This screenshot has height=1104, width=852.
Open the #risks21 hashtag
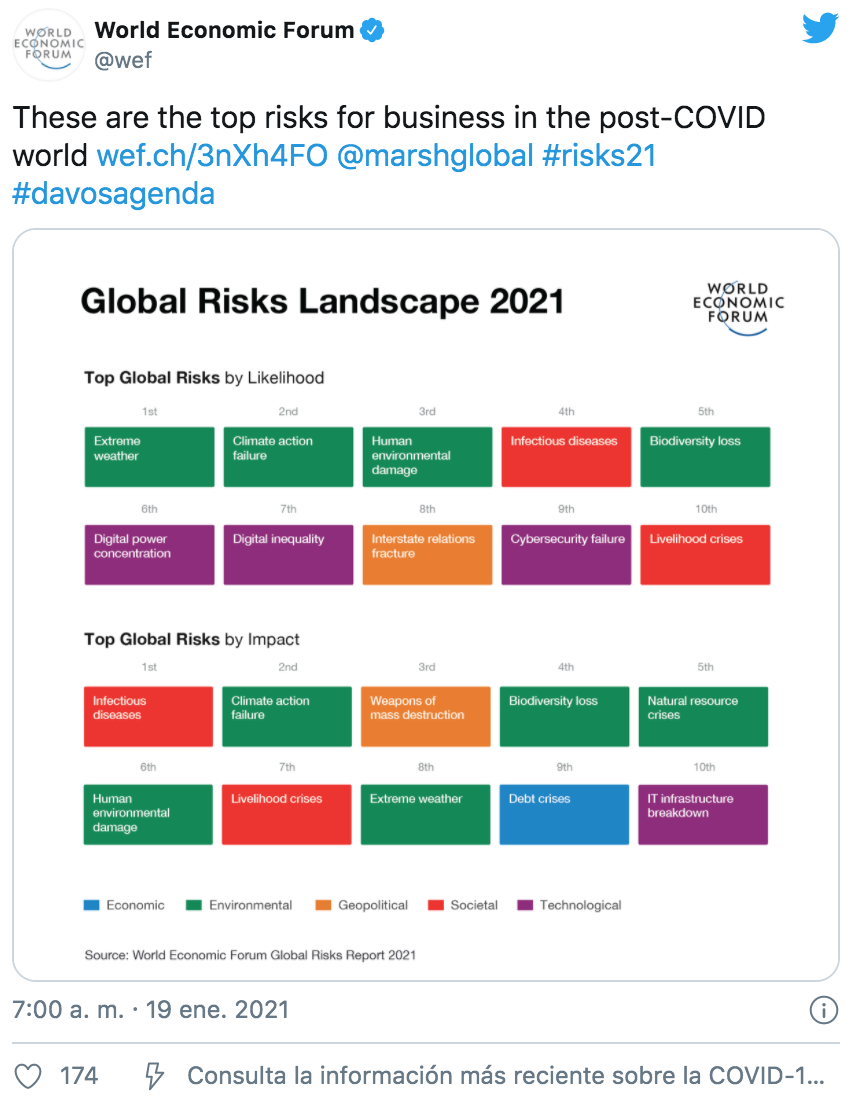click(599, 156)
